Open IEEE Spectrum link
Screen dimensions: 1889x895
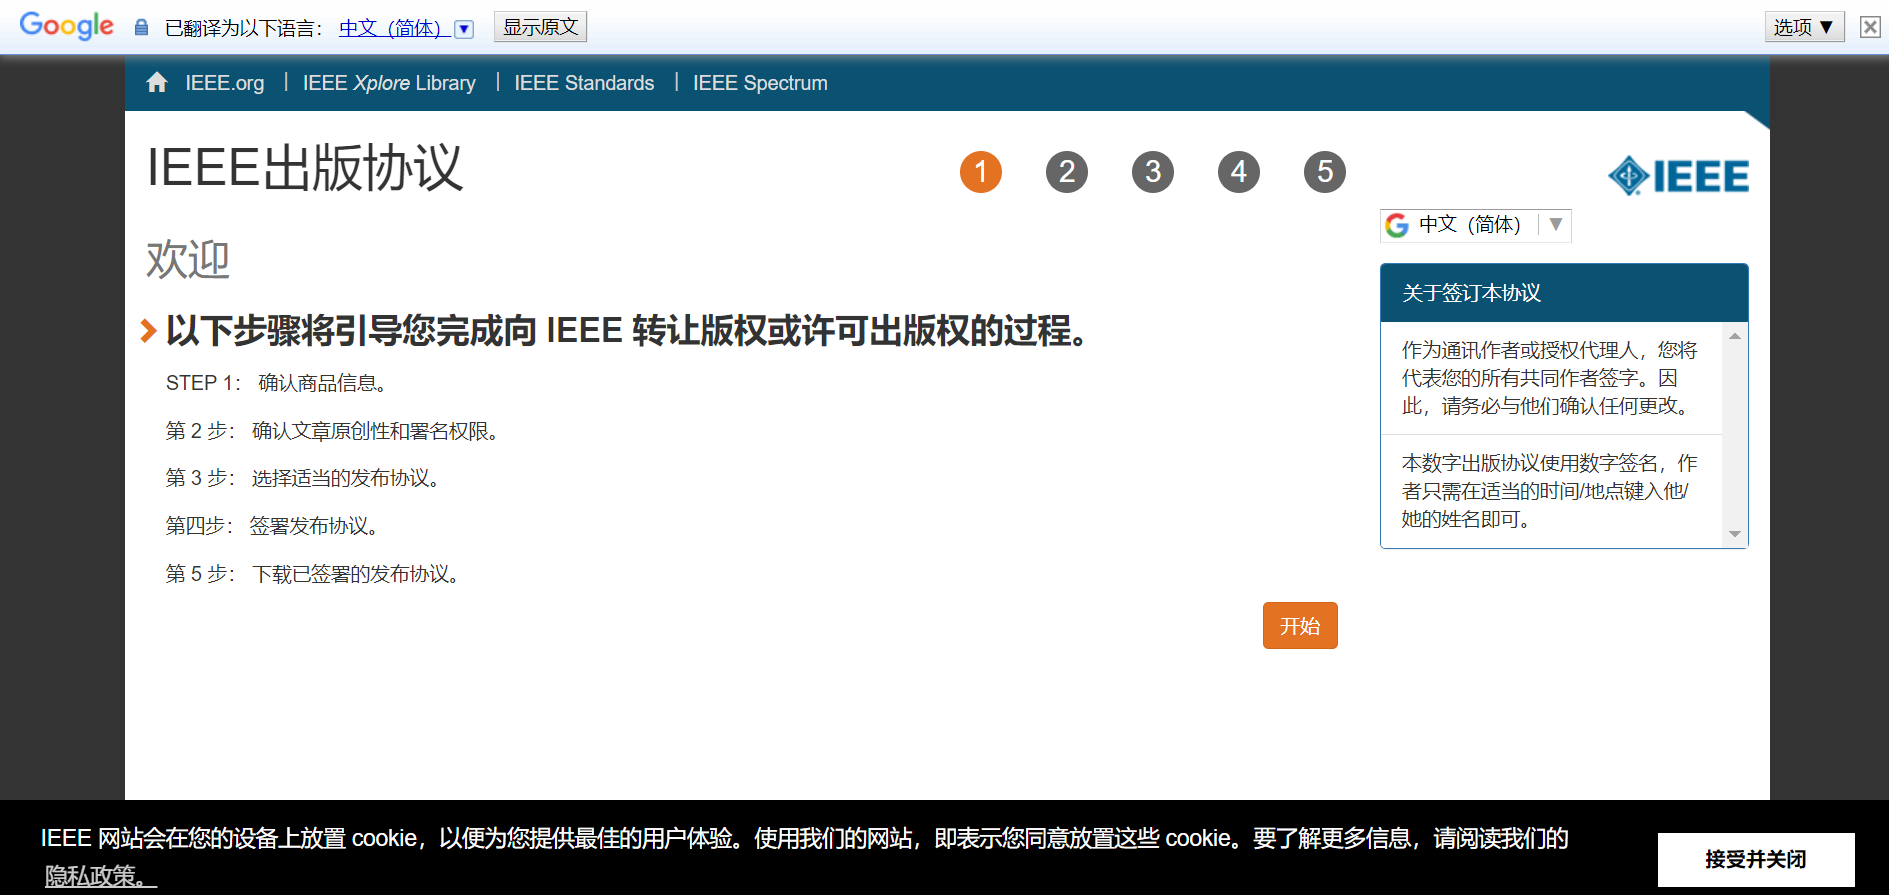[760, 83]
